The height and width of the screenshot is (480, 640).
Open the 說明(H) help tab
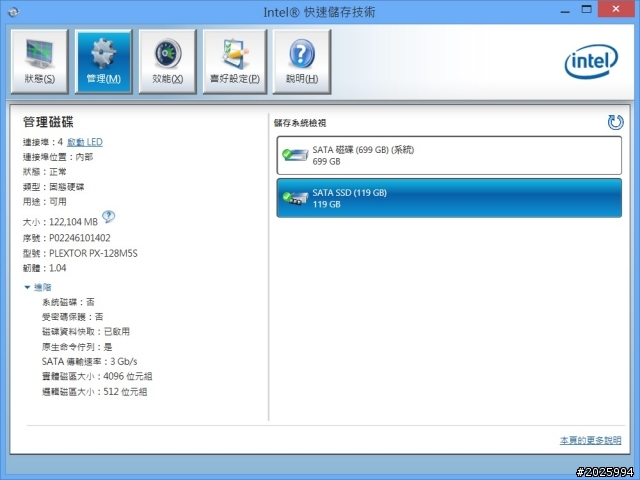coord(302,62)
